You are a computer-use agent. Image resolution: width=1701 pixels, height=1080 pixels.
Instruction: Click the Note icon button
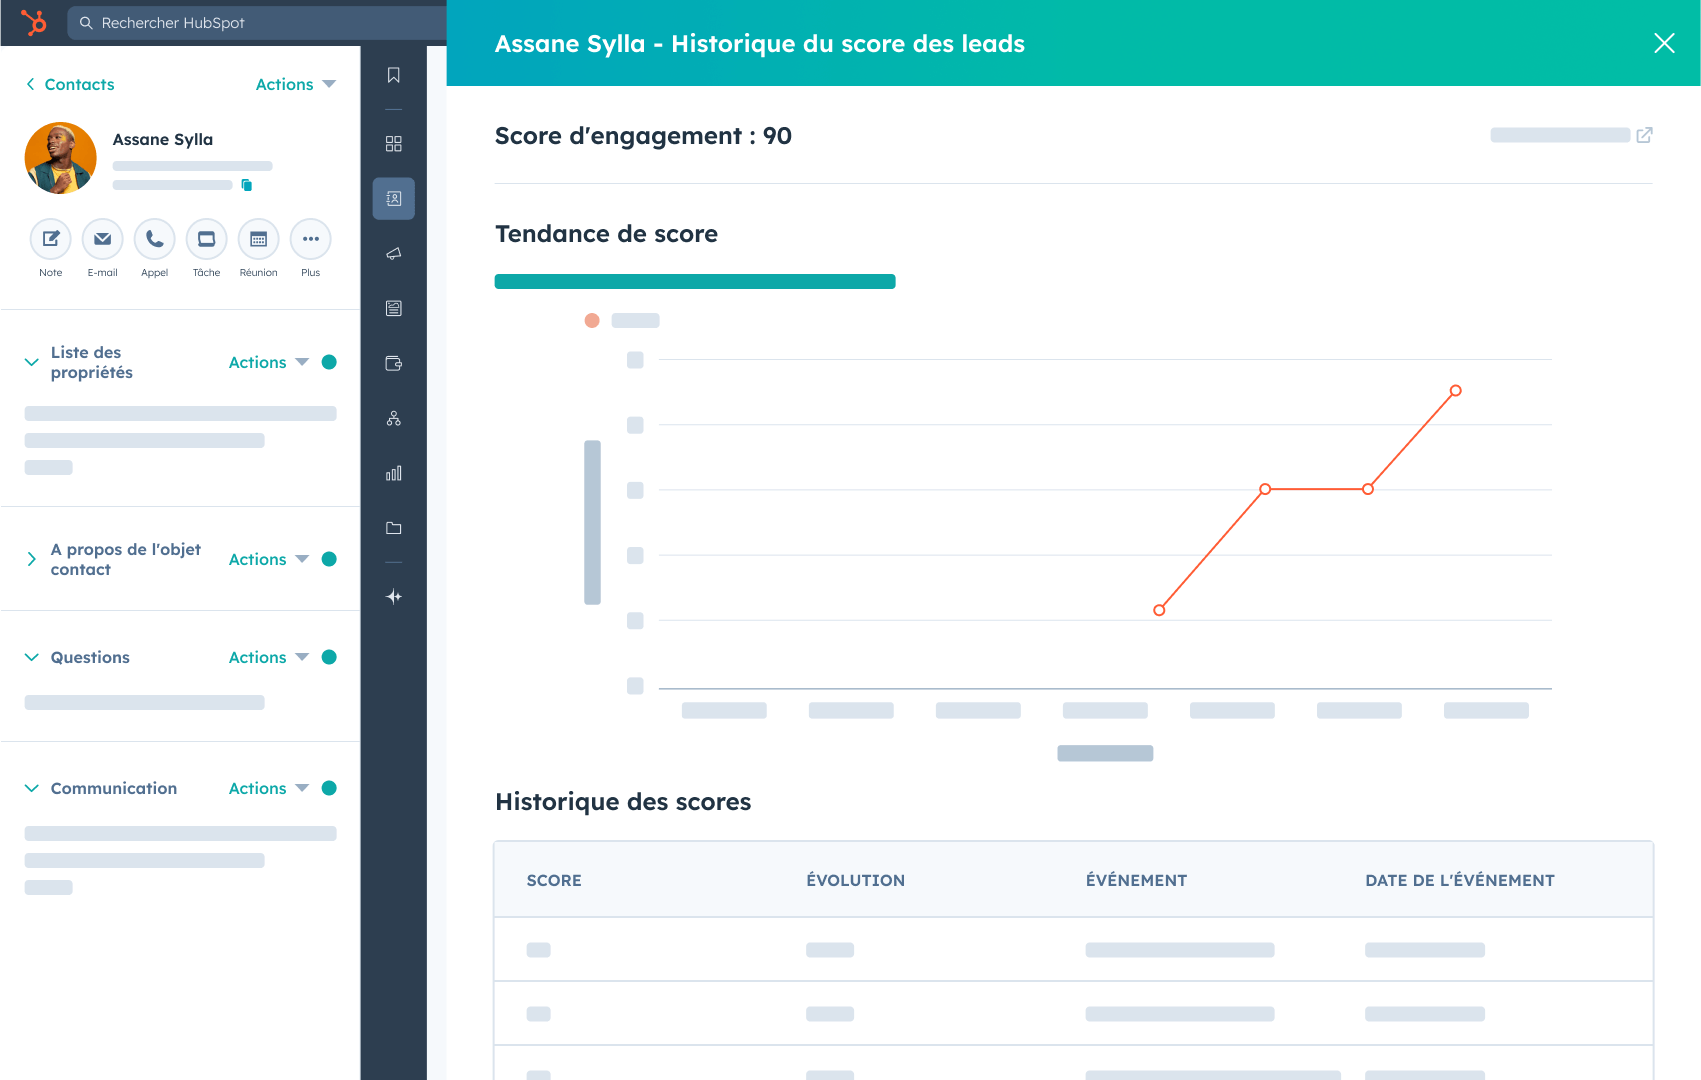[50, 239]
